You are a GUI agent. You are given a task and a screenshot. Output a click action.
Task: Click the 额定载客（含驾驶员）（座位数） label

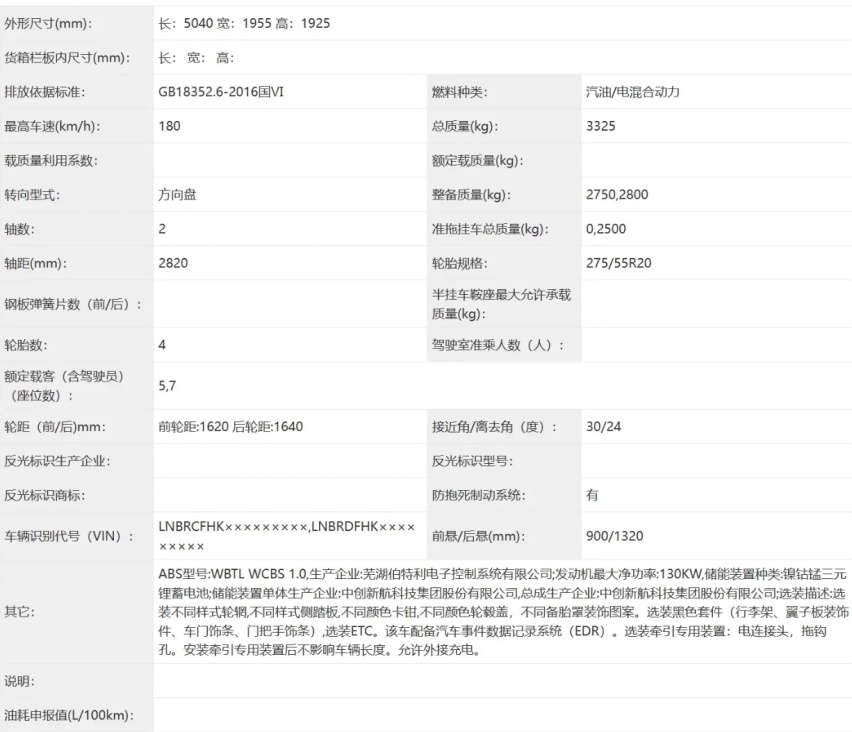coord(64,386)
